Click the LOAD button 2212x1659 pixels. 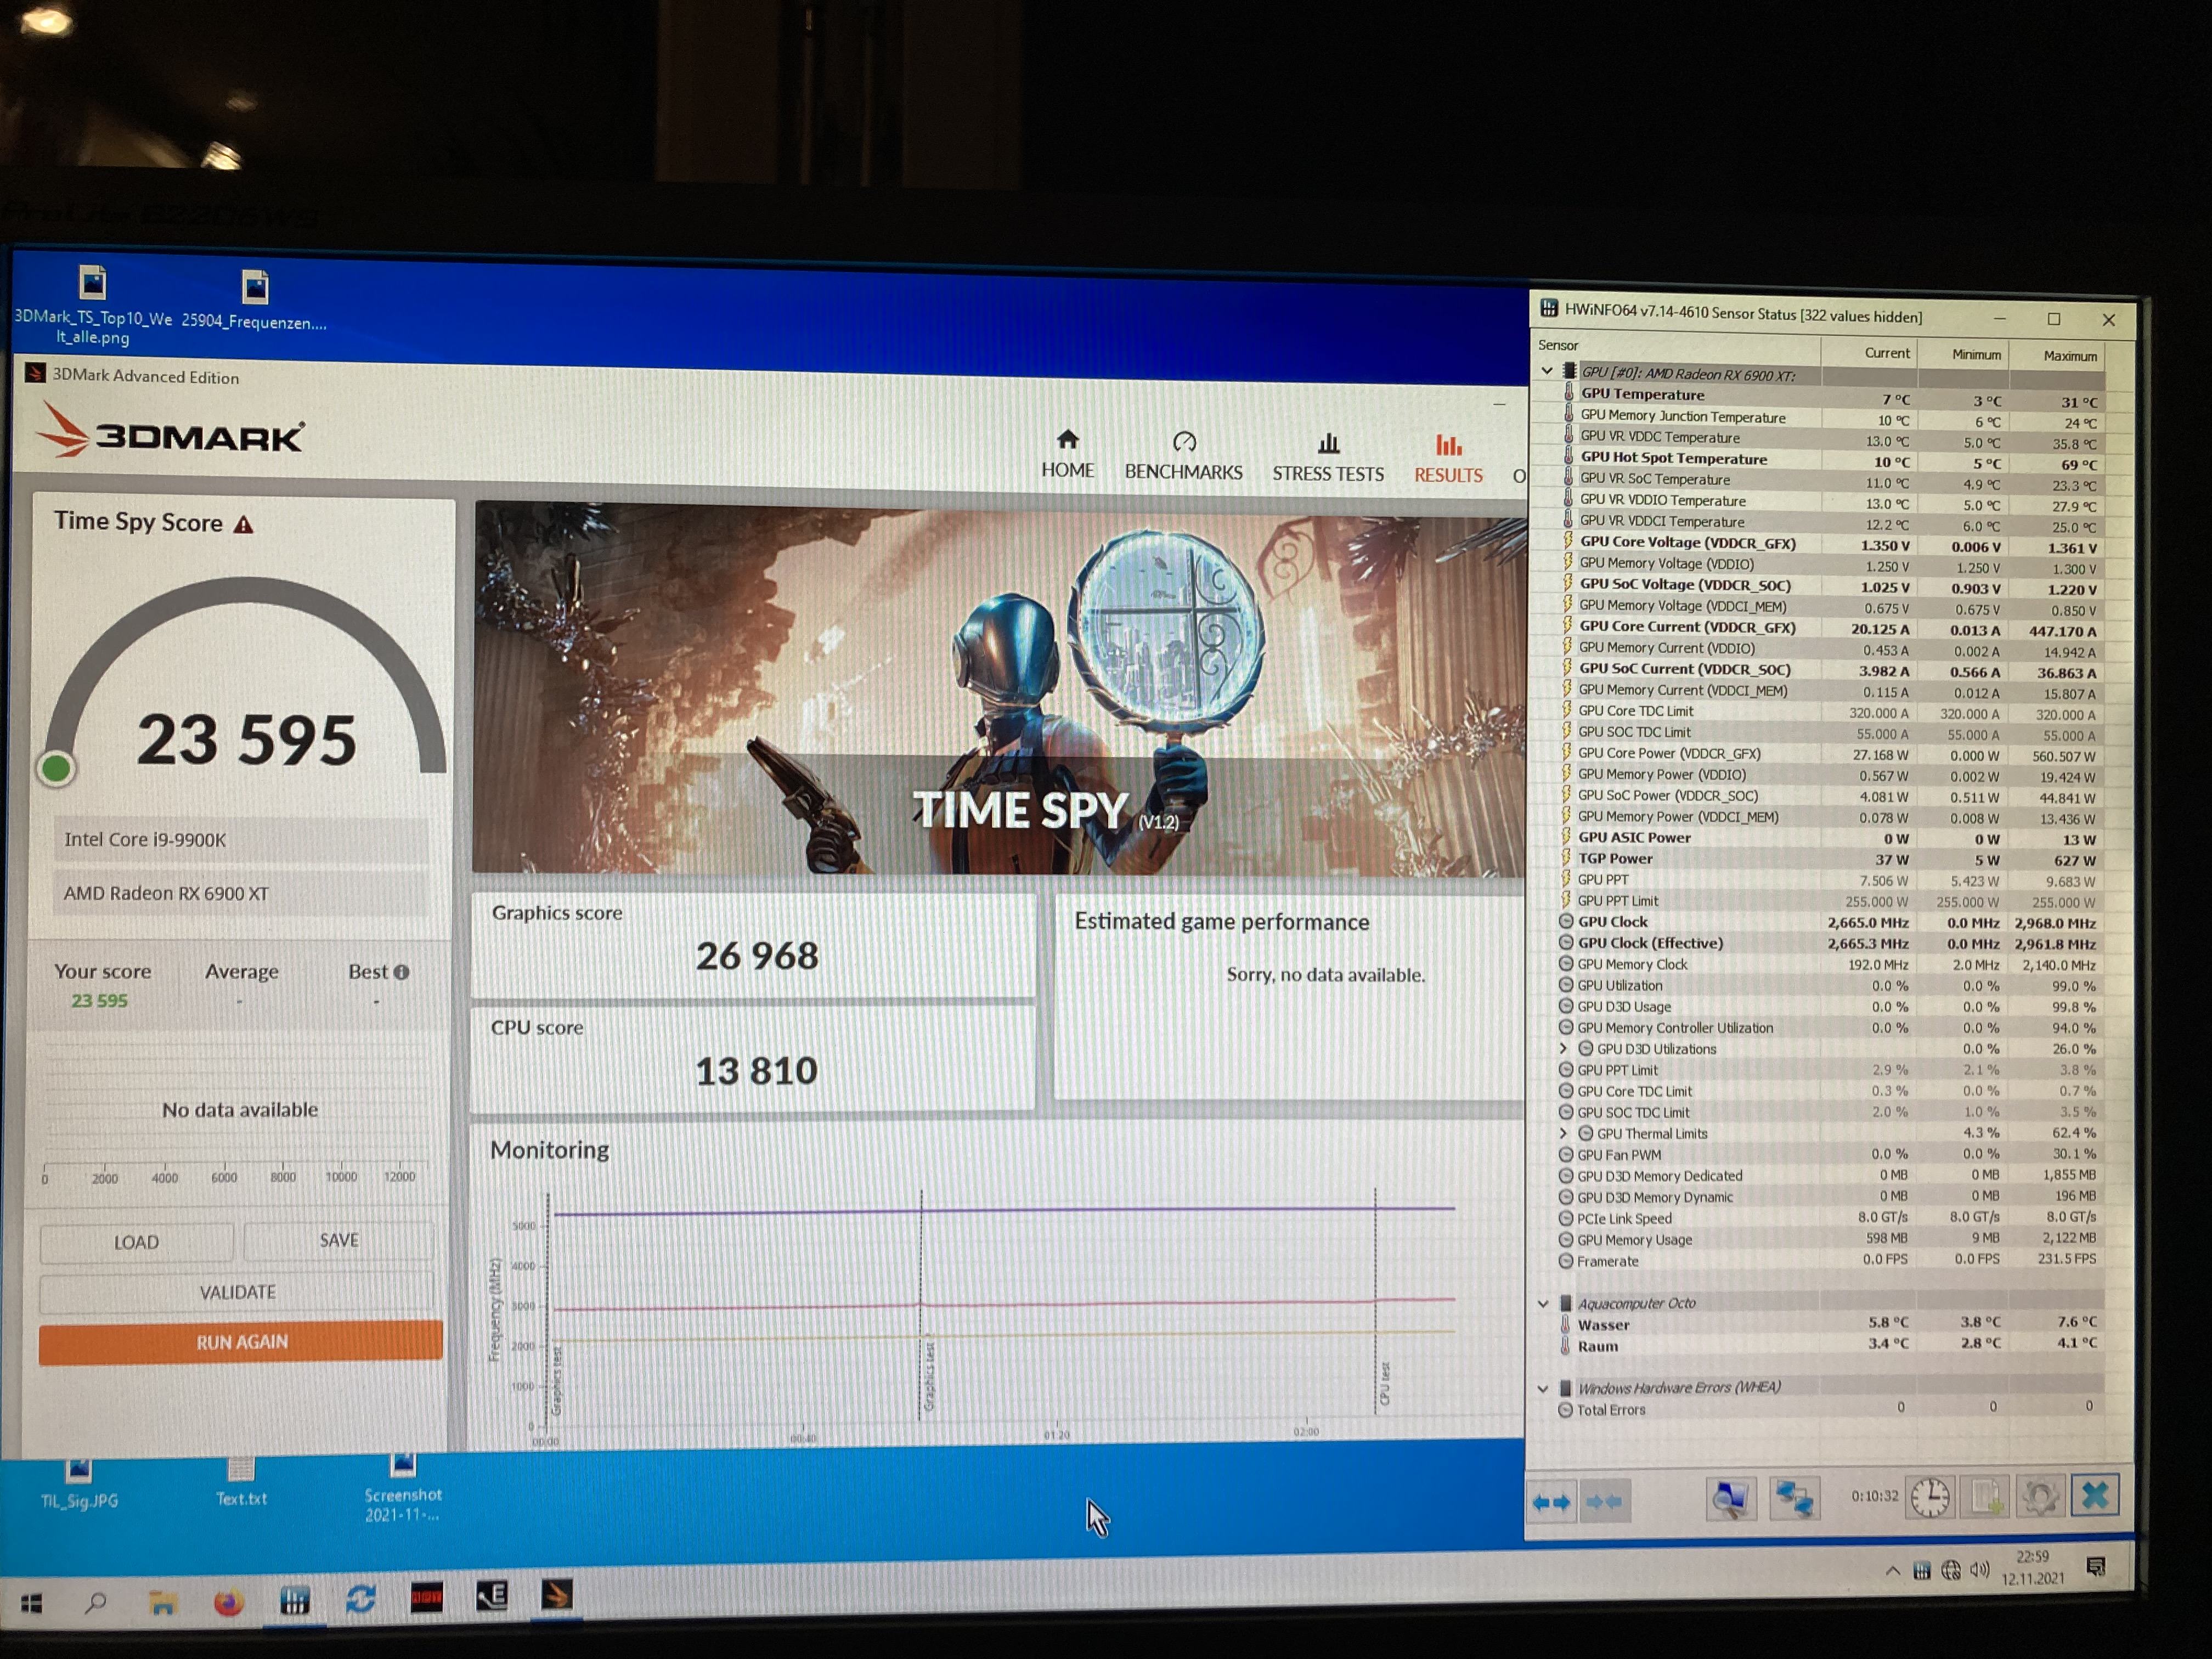pos(136,1242)
